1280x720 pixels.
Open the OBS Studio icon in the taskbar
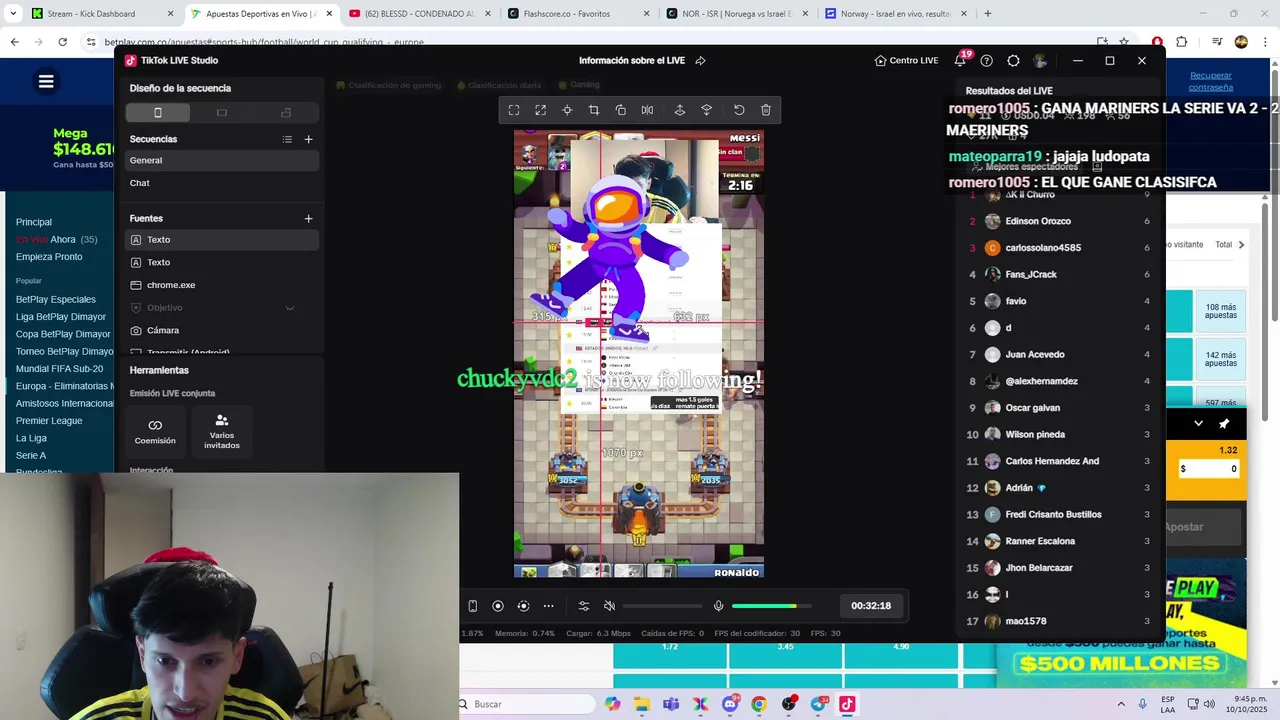(789, 704)
